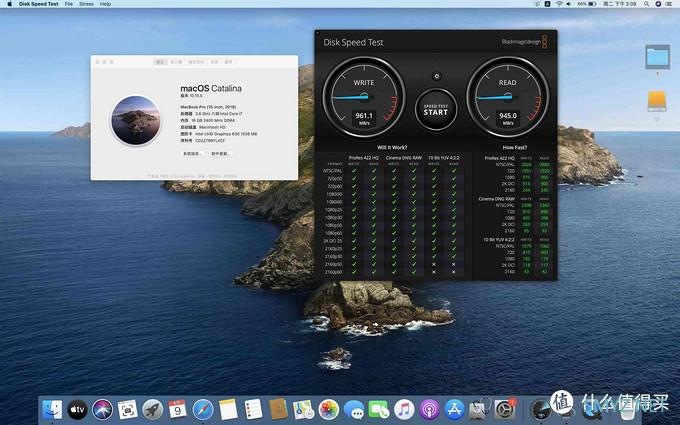This screenshot has width=680, height=425.
Task: Click System Report button in About This Mac
Action: (x=192, y=154)
